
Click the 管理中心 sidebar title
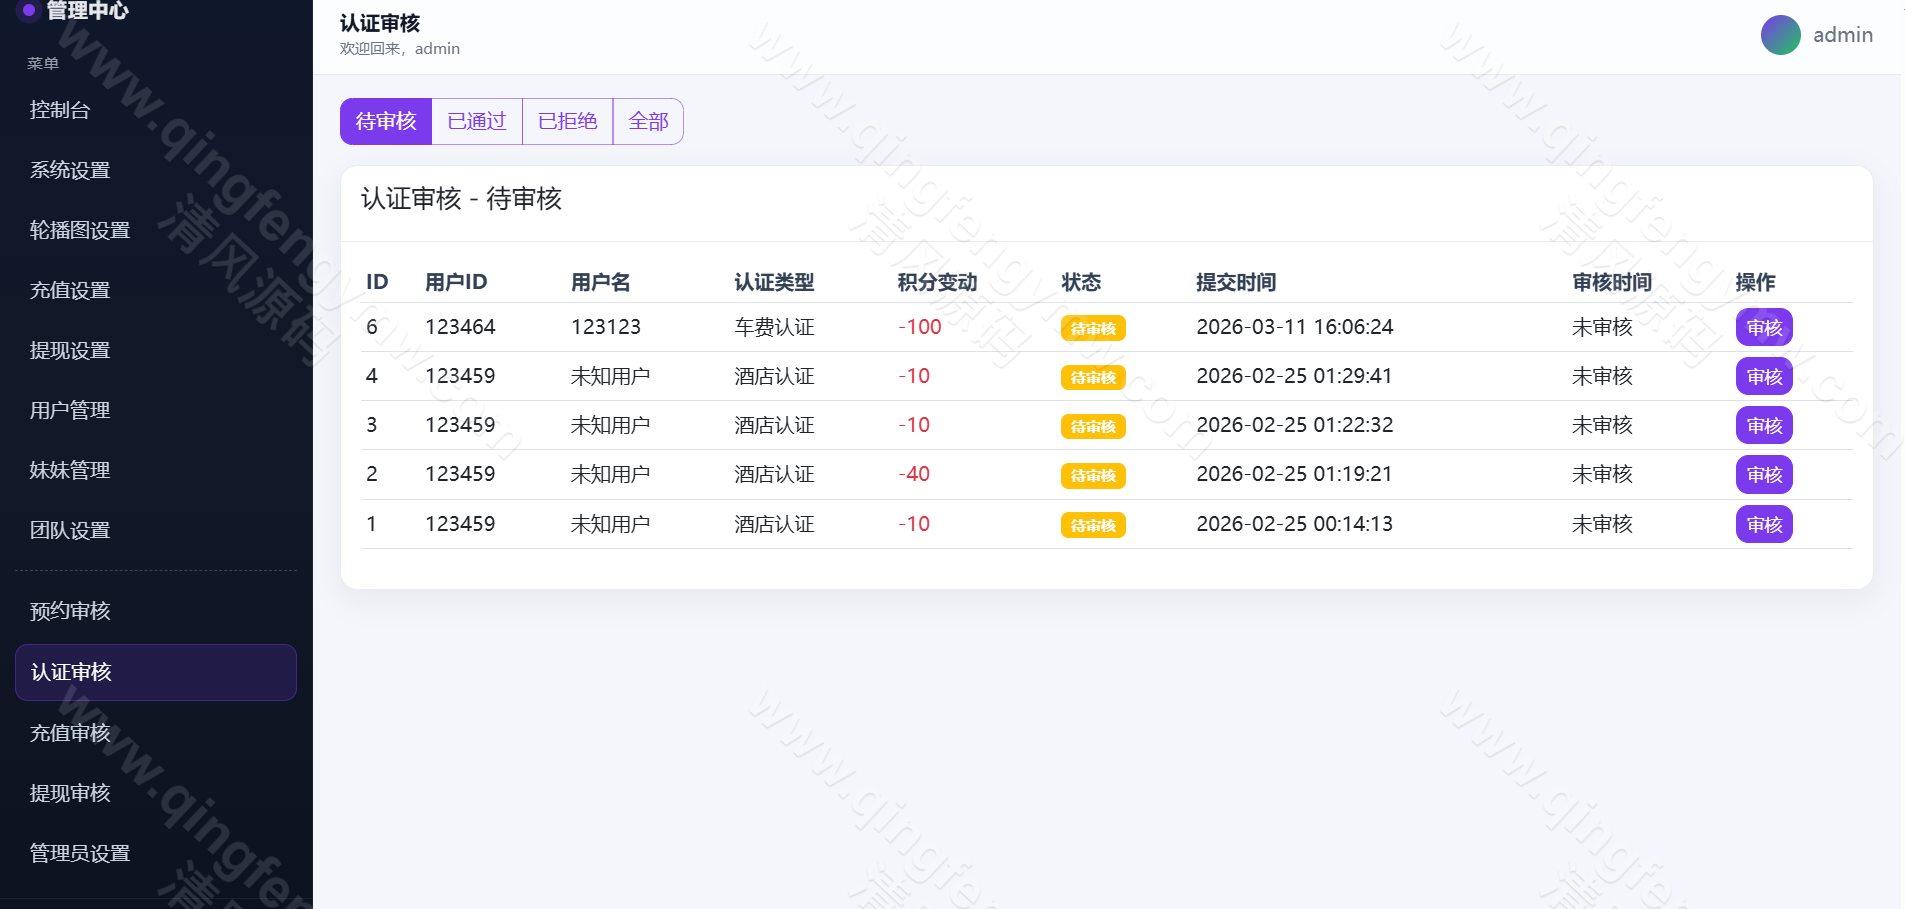(x=88, y=10)
